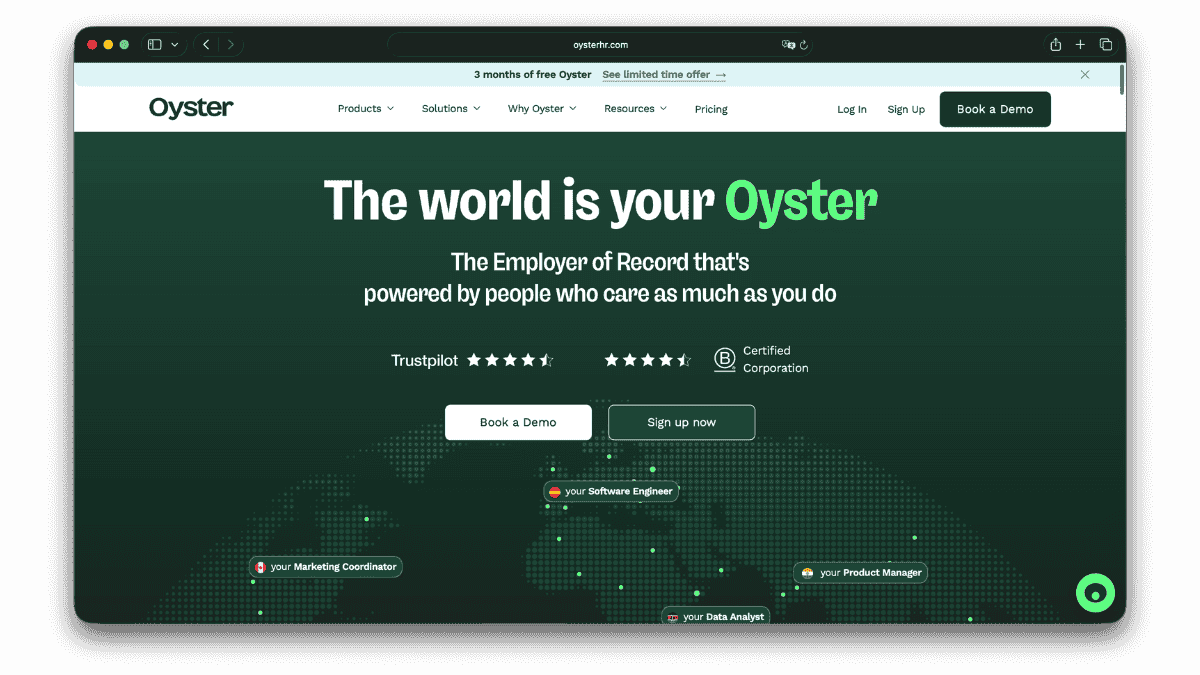Select Sign Up in the navigation
This screenshot has width=1200, height=675.
click(x=906, y=109)
